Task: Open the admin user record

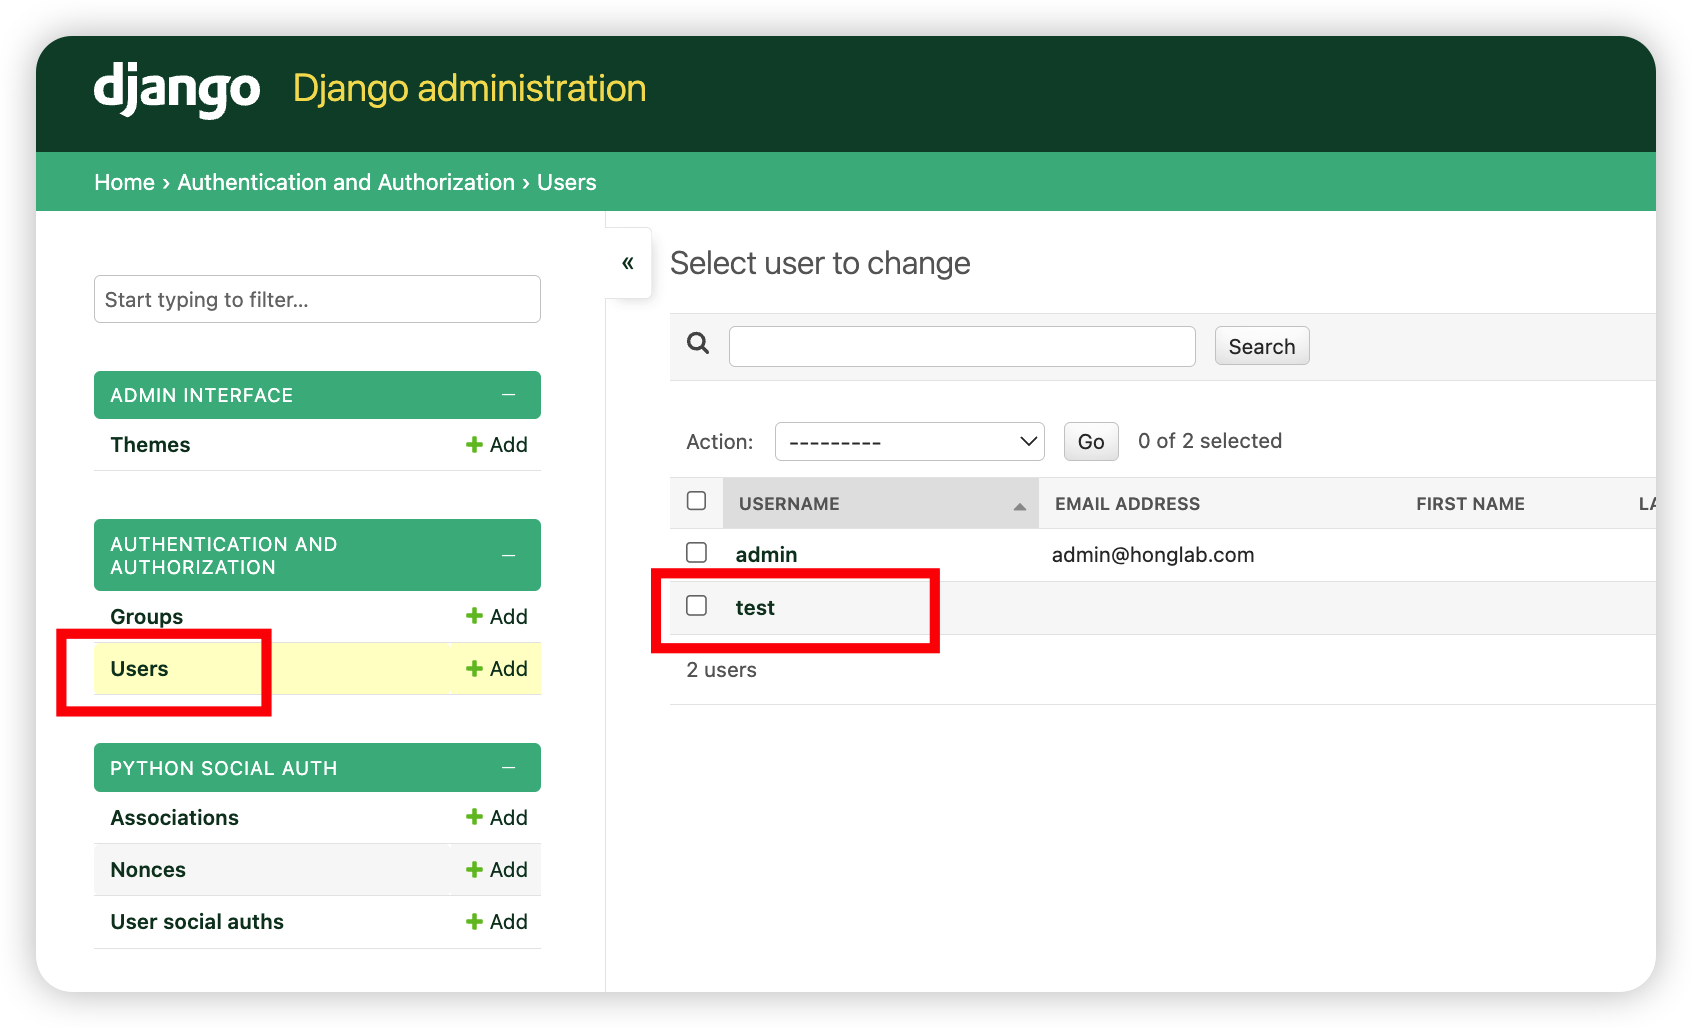Action: [766, 555]
